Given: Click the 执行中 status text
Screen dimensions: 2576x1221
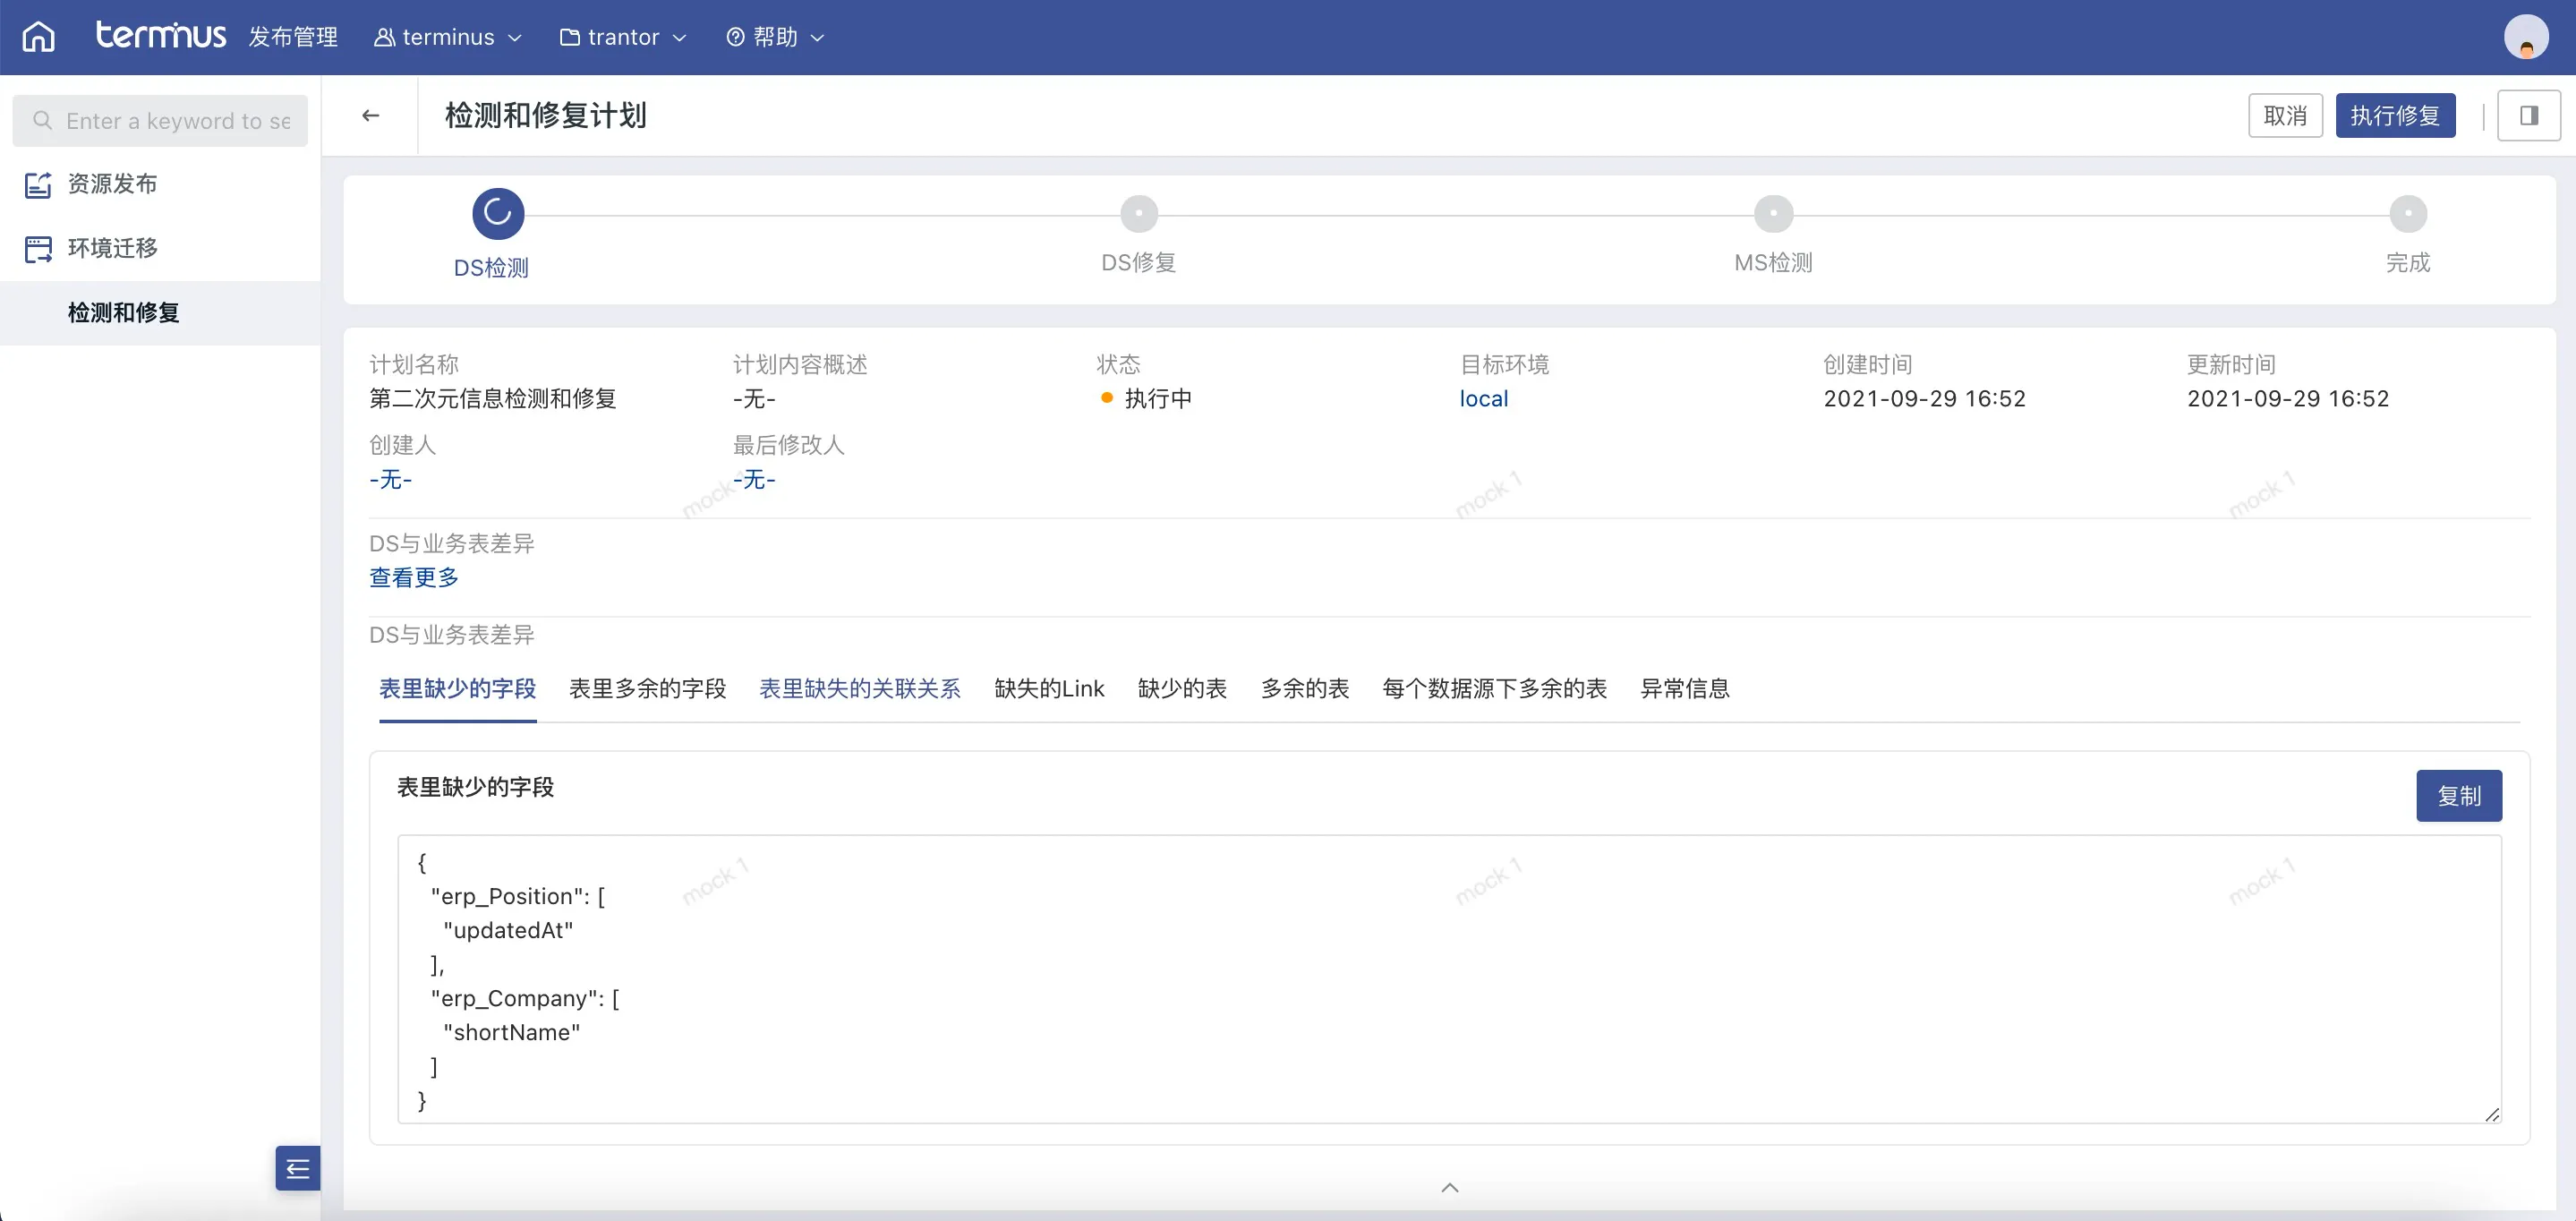Looking at the screenshot, I should 1158,399.
